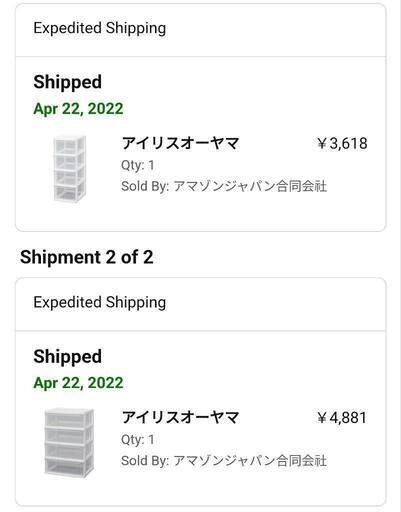Select the ¥4,881 price text
This screenshot has height=512, width=401.
(342, 418)
